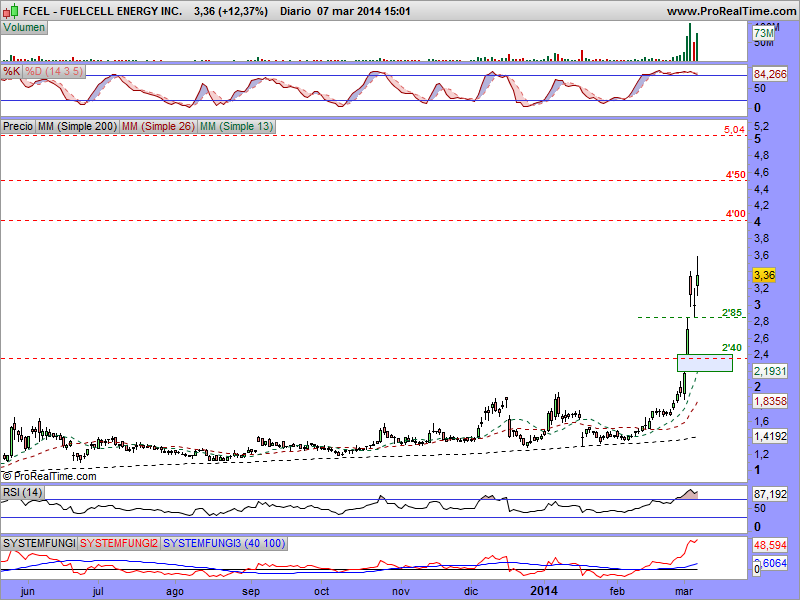Open the www.ProRealTime.com link
Image resolution: width=800 pixels, height=600 pixels.
[x=730, y=10]
